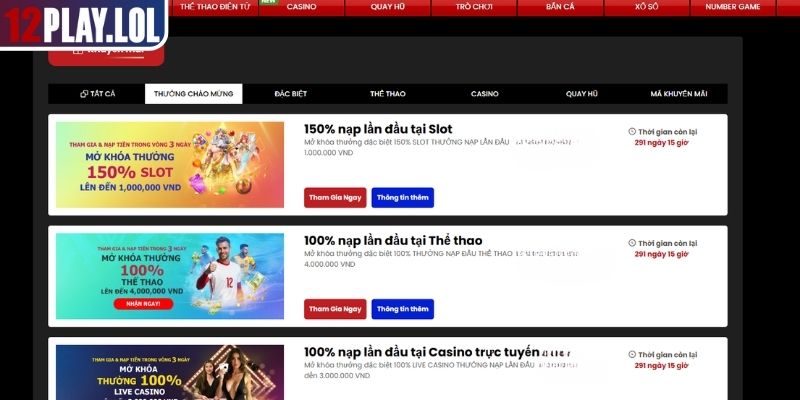Open the Casino top menu item
The width and height of the screenshot is (800, 400).
(x=301, y=7)
